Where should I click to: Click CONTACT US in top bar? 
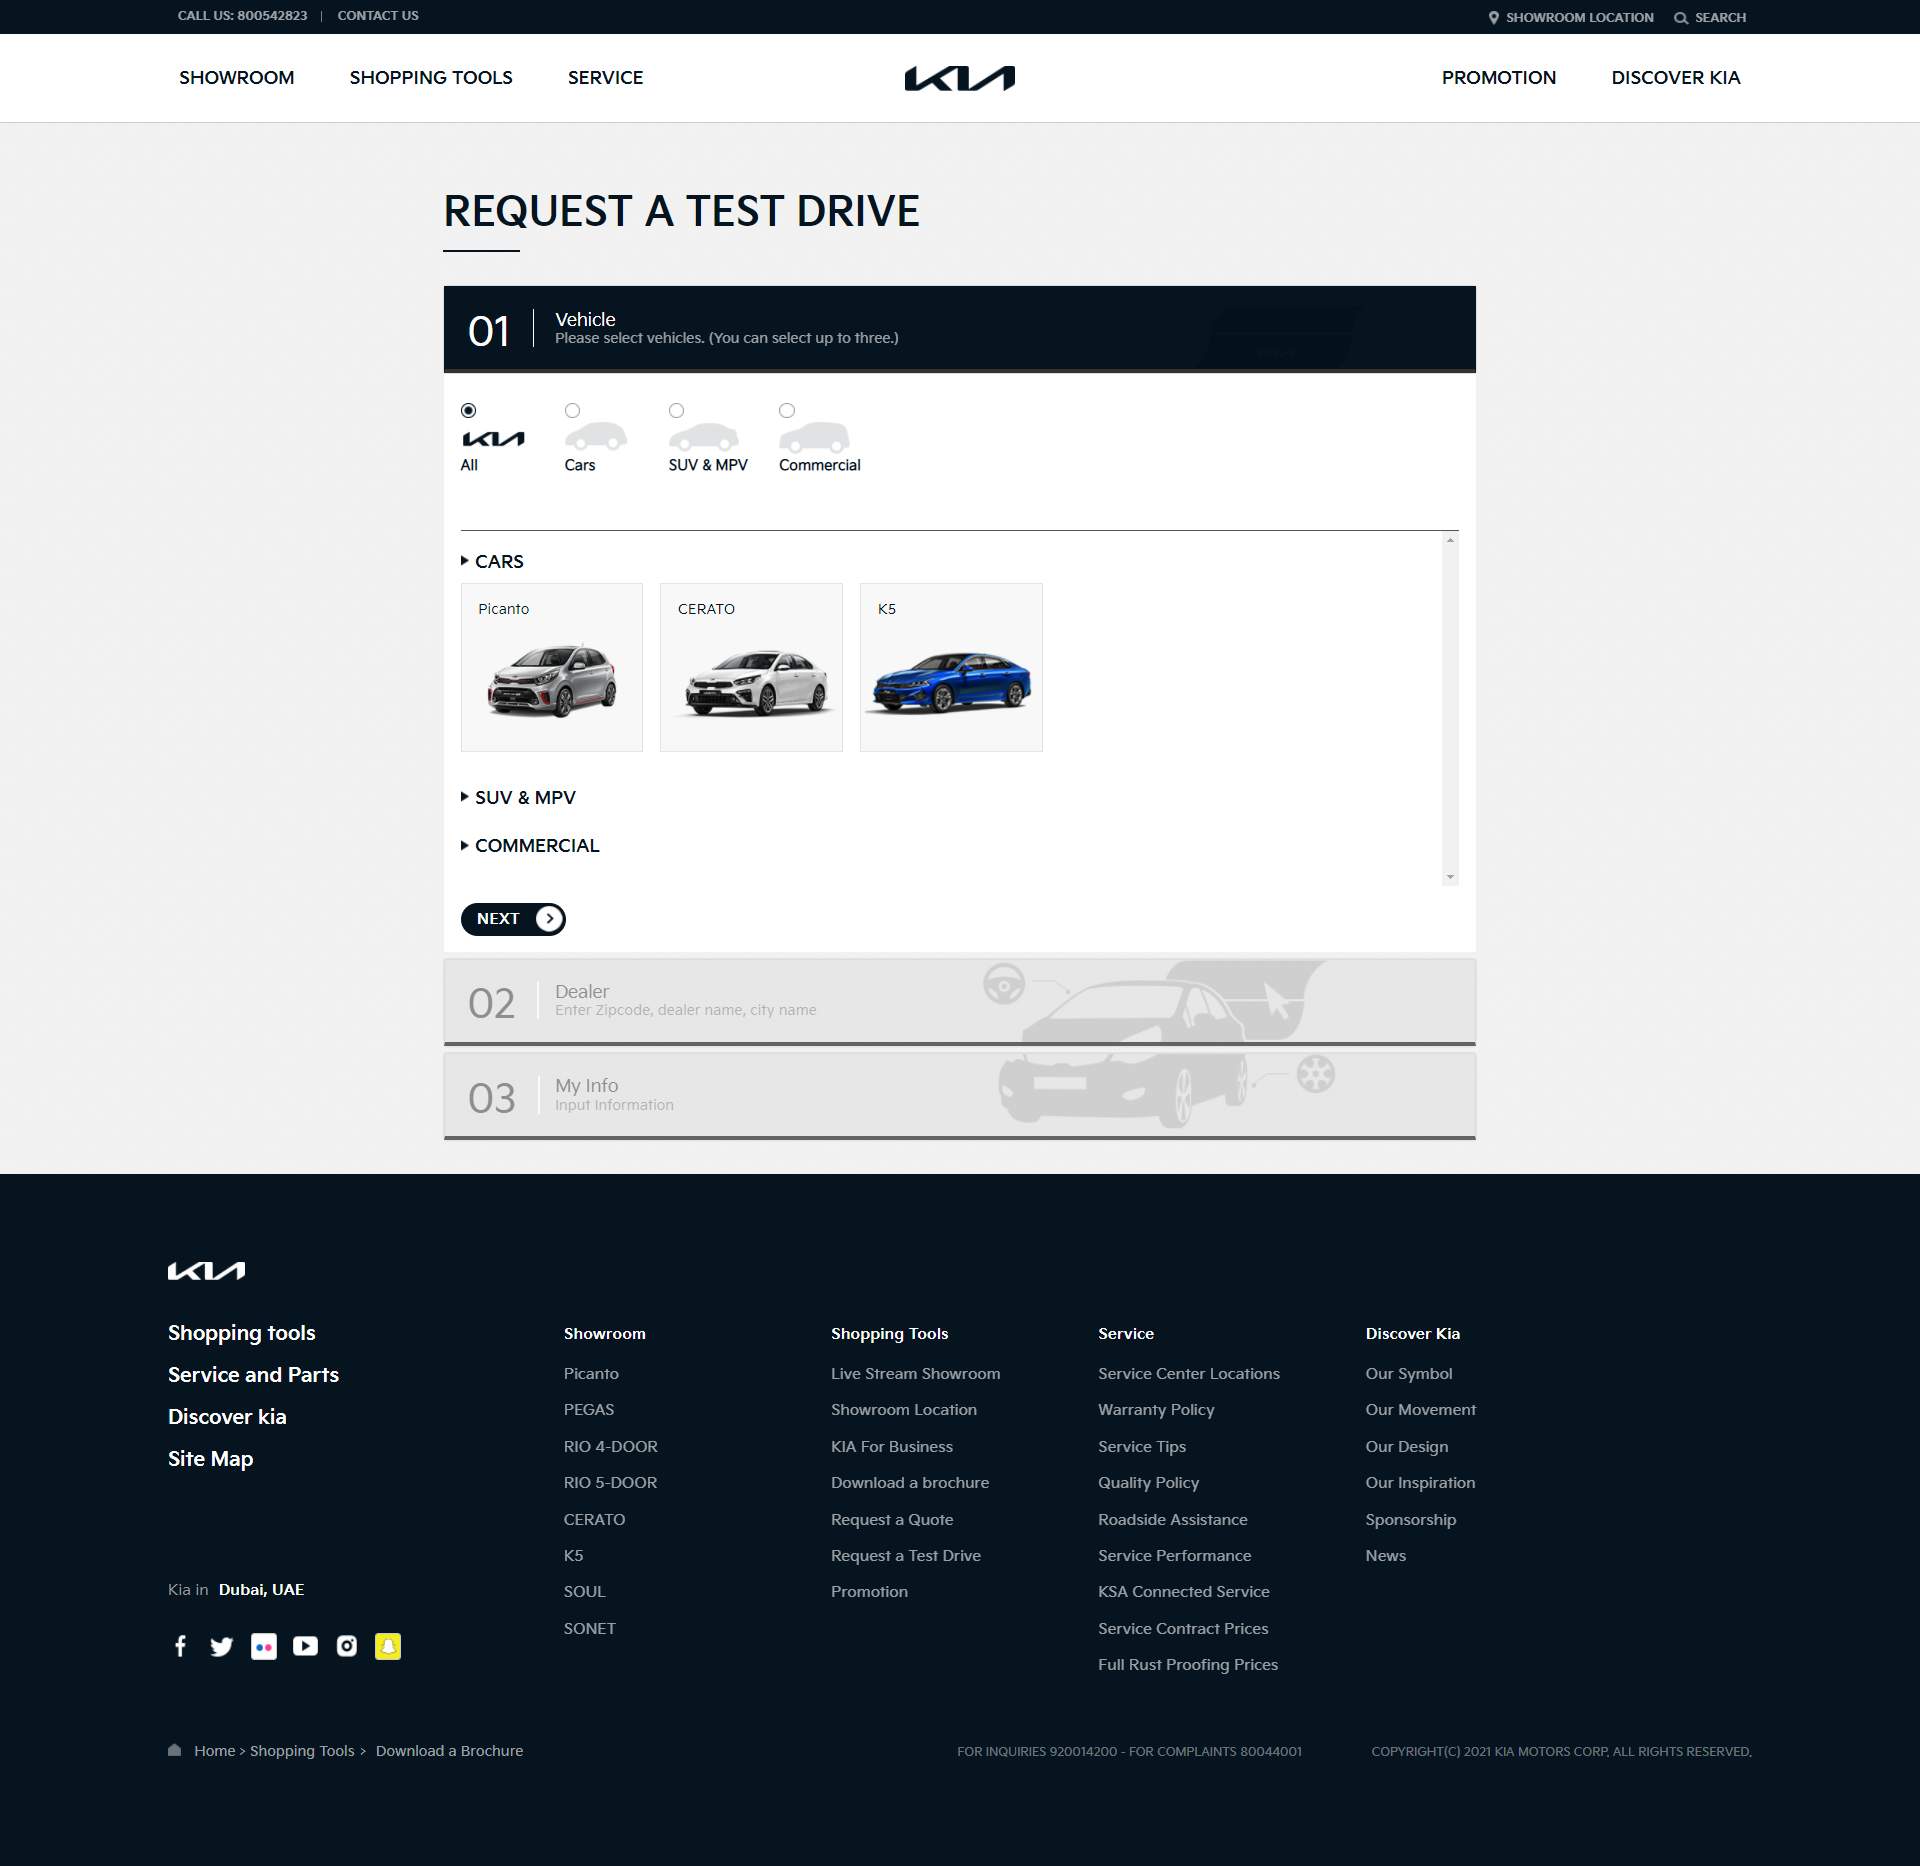[x=378, y=16]
